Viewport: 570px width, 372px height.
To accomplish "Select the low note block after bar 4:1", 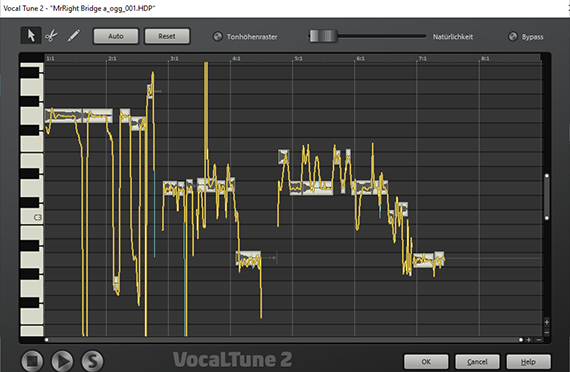I will coord(249,258).
